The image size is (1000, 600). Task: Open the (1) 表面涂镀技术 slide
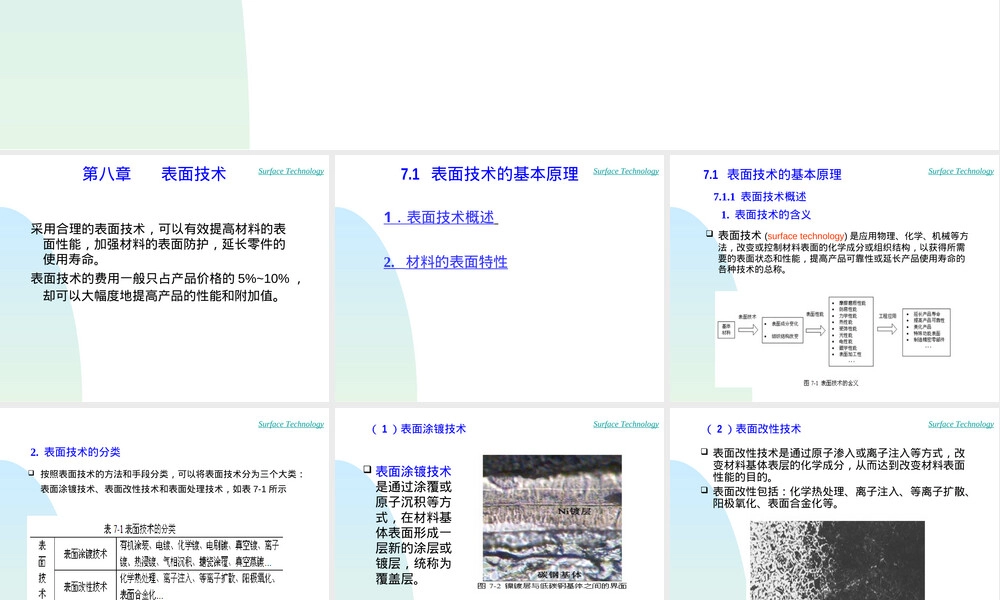(499, 504)
